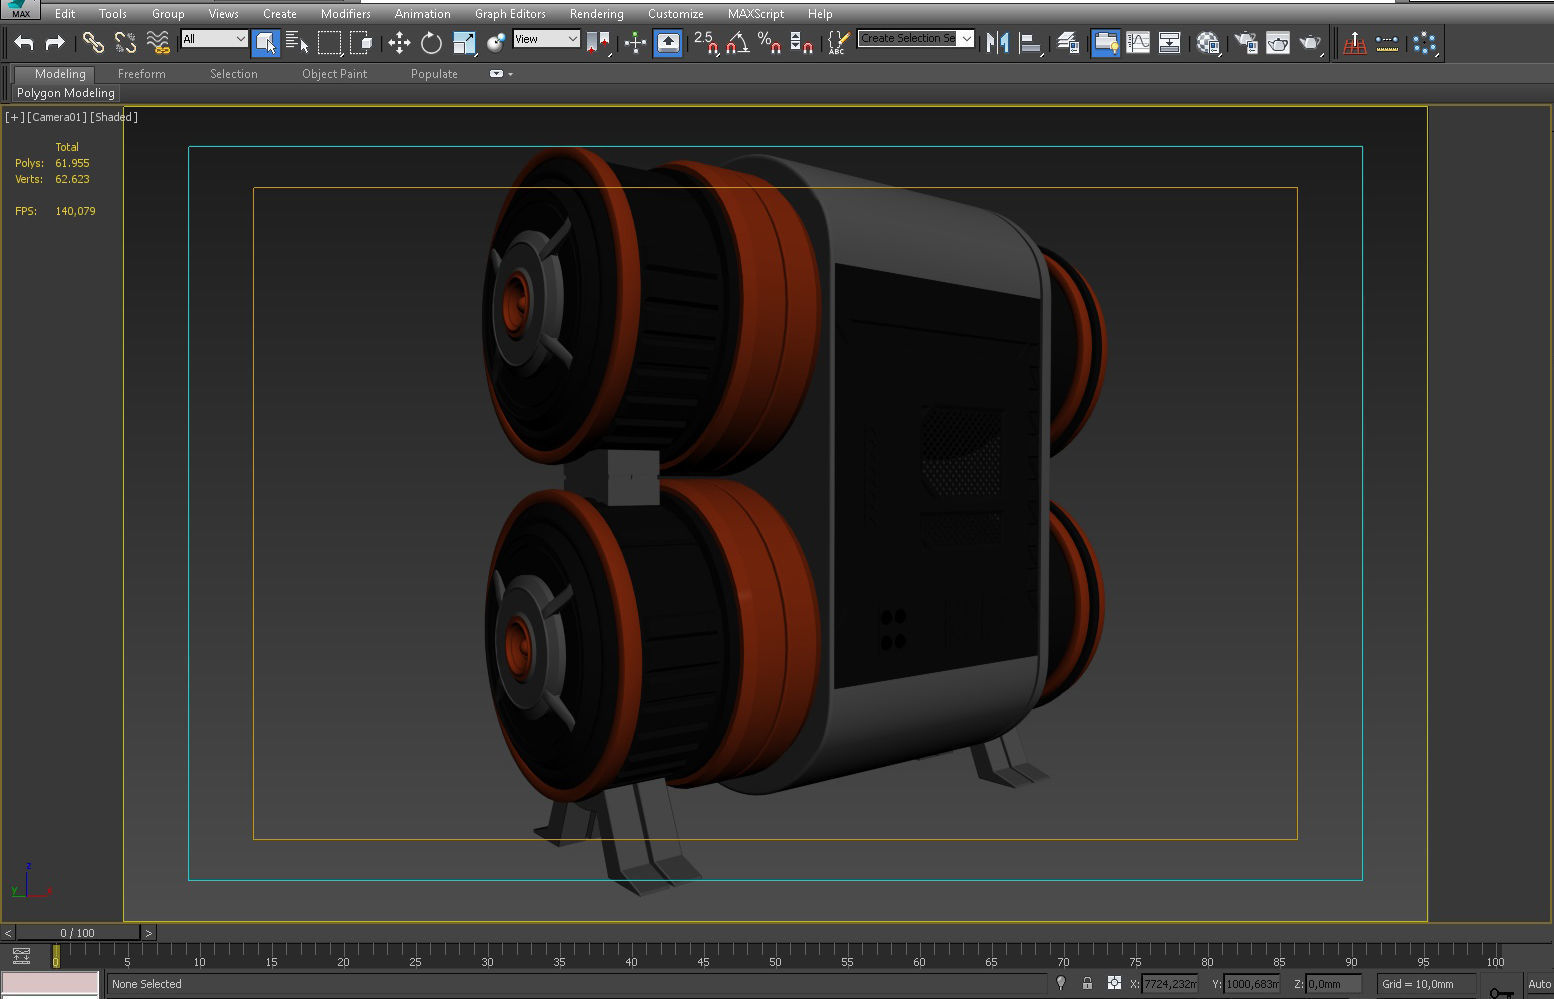
Task: Toggle Select Object mode
Action: pos(265,43)
